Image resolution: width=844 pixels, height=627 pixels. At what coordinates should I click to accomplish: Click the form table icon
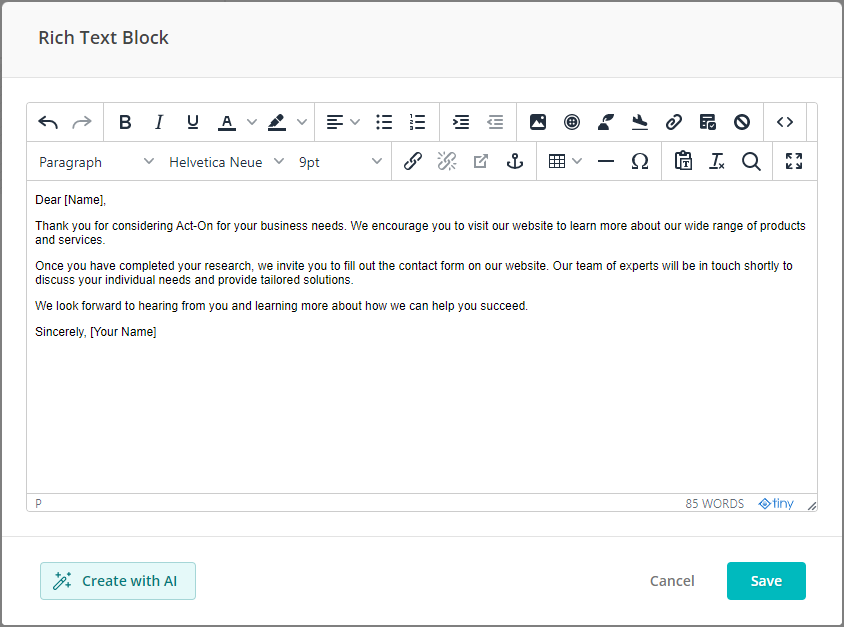(708, 122)
